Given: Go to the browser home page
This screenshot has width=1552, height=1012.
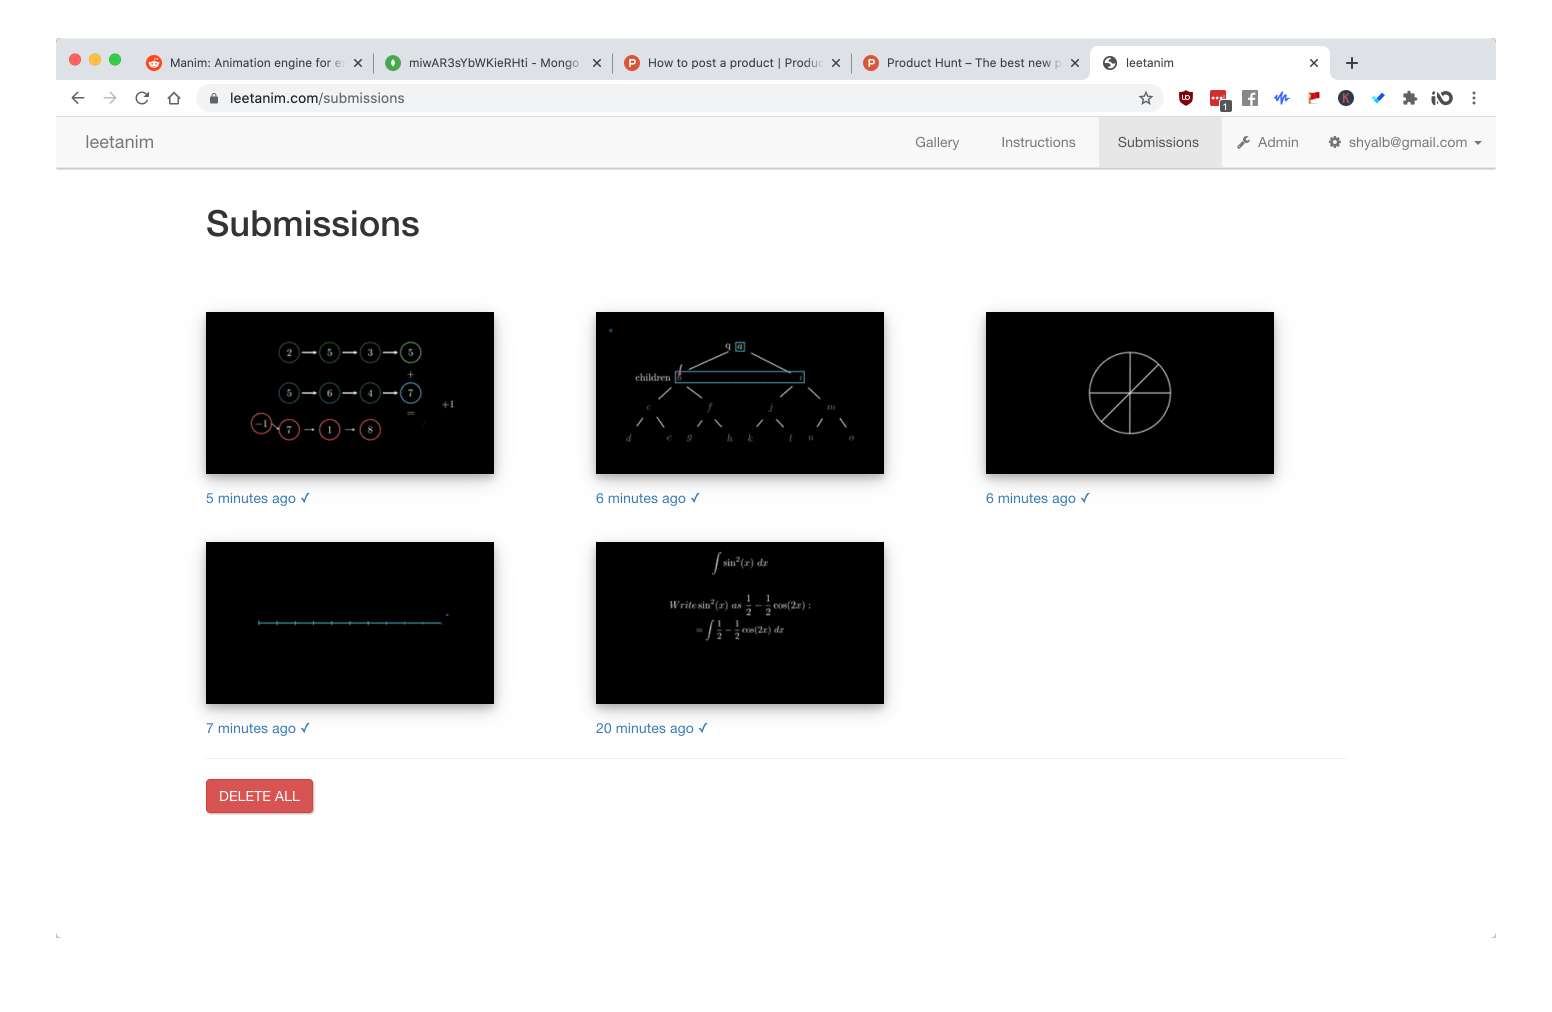Looking at the screenshot, I should pyautogui.click(x=174, y=98).
